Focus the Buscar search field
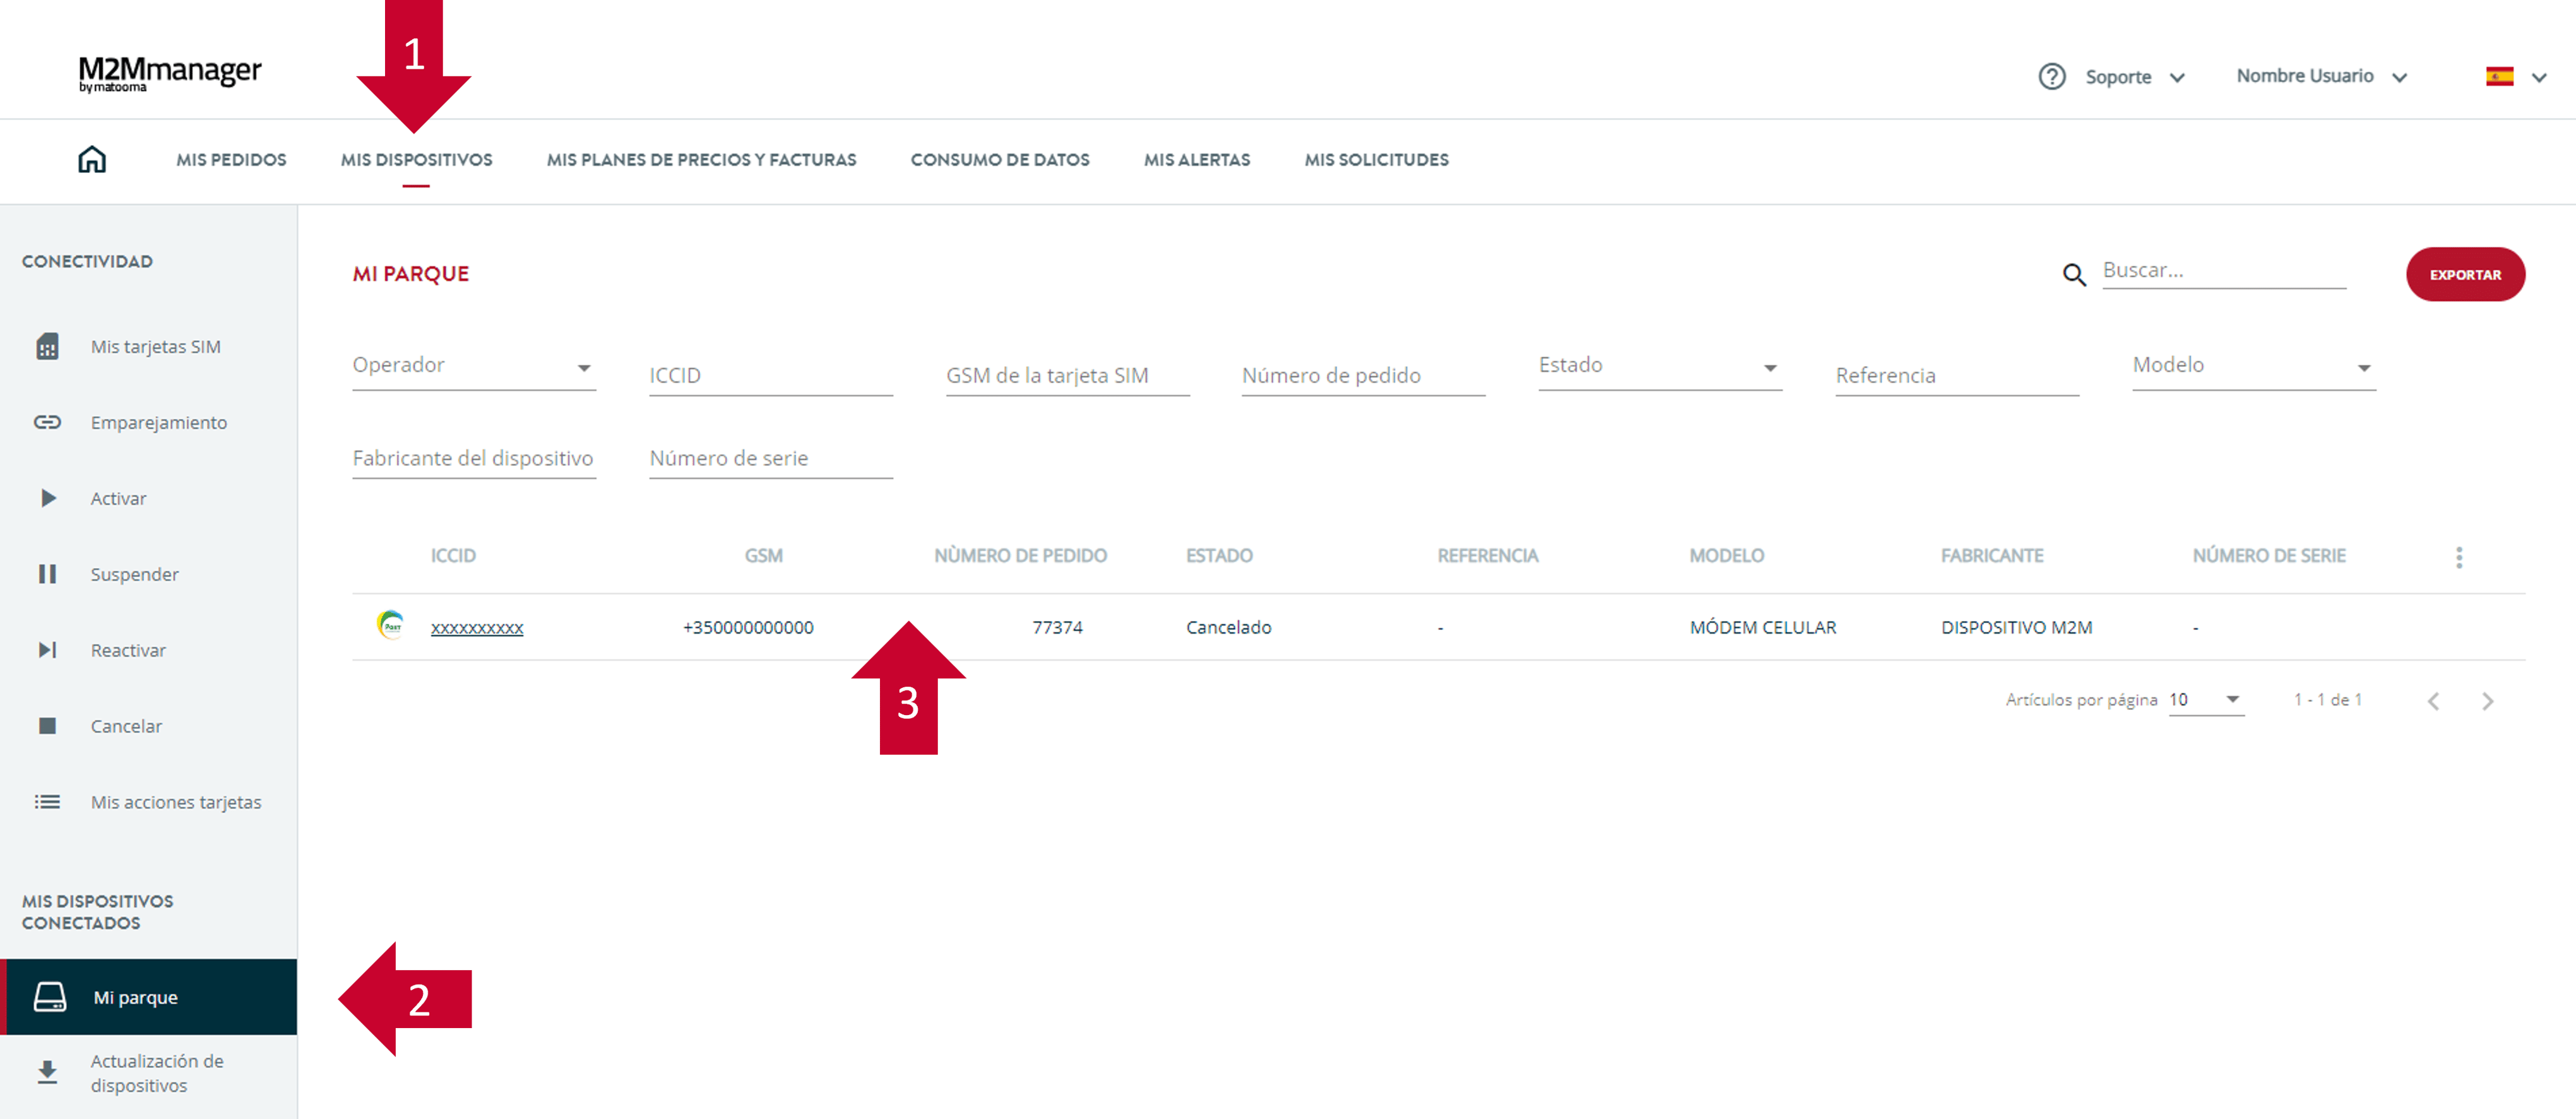 (x=2224, y=271)
